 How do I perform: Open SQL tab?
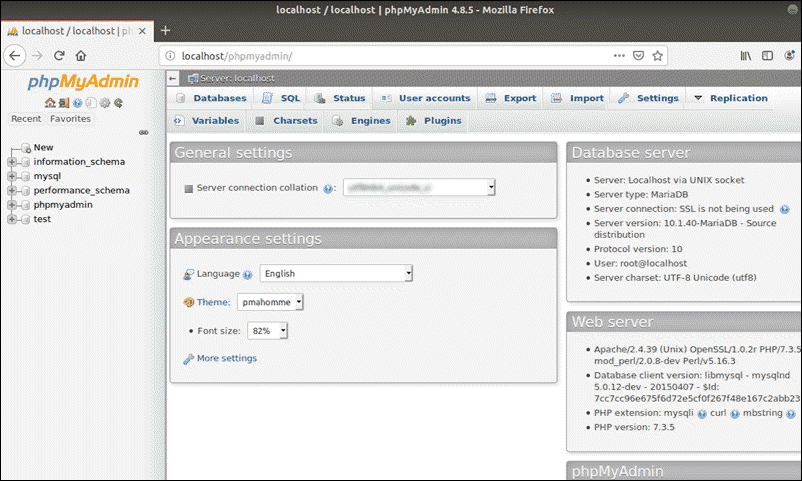tap(282, 98)
